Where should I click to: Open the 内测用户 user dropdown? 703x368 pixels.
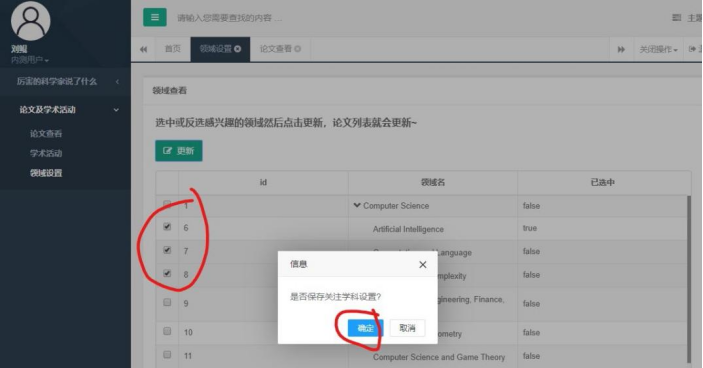tap(30, 60)
